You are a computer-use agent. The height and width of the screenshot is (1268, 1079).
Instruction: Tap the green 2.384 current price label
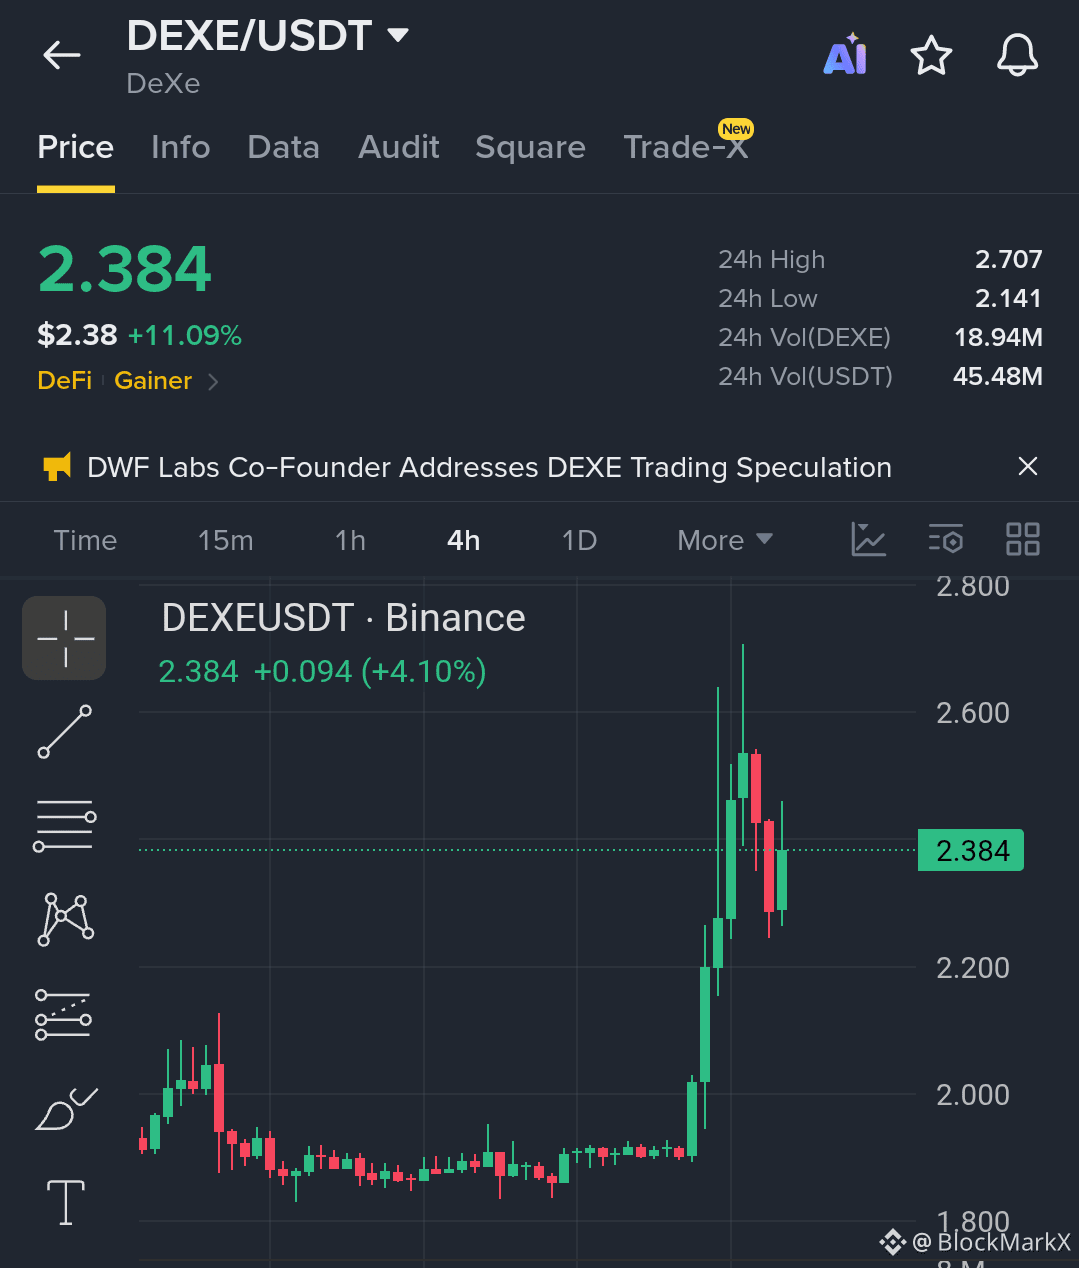(971, 850)
